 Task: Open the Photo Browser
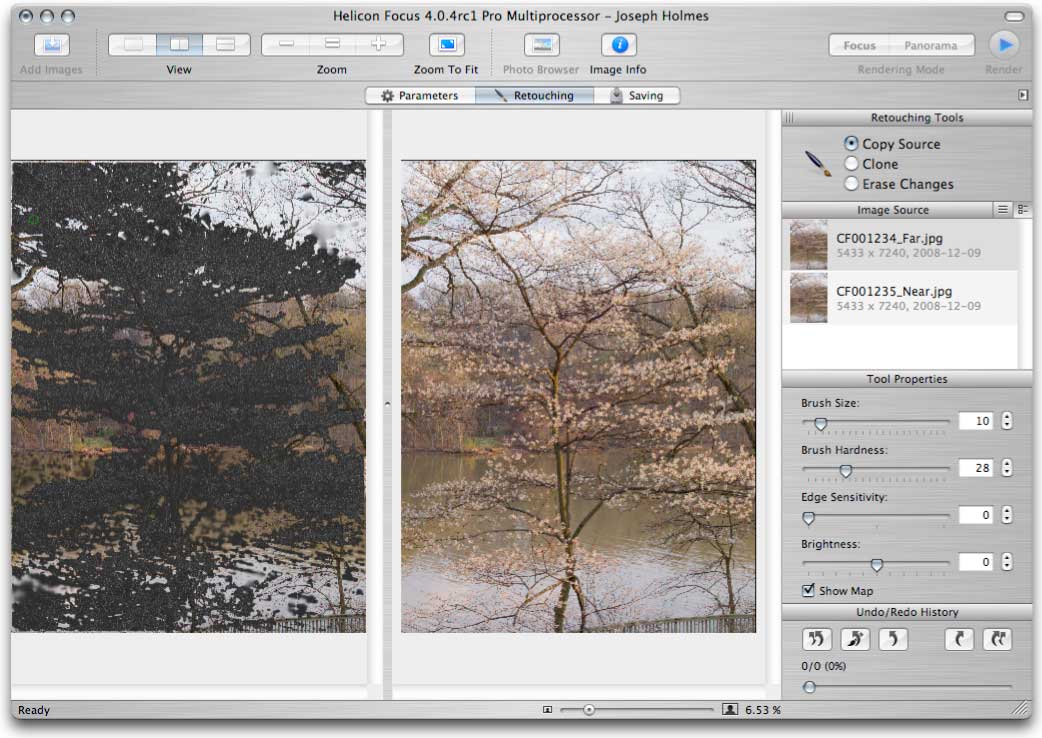tap(541, 46)
